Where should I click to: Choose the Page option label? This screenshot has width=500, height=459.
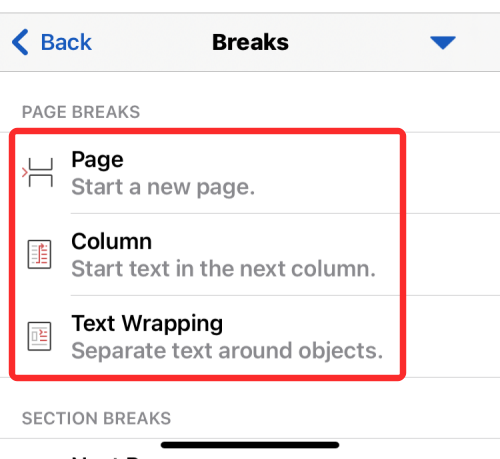tap(97, 160)
